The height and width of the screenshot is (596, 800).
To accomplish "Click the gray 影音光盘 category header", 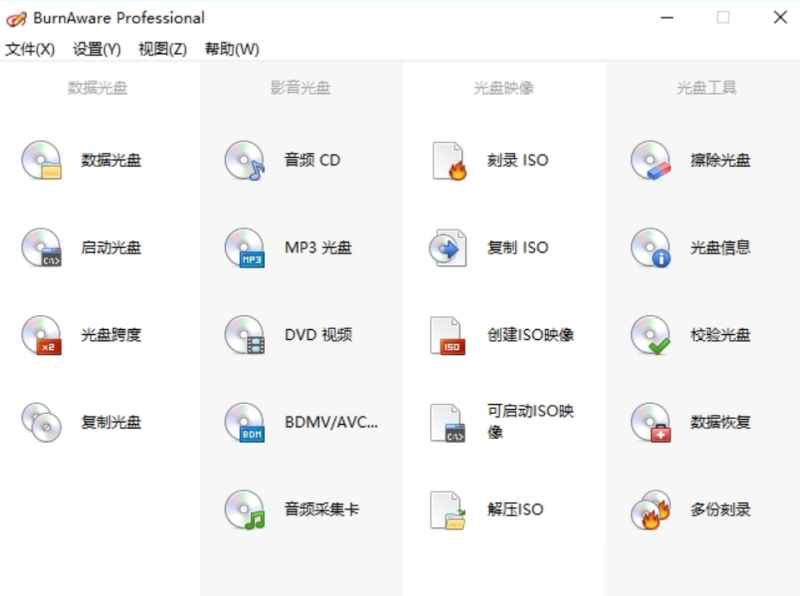I will click(301, 88).
